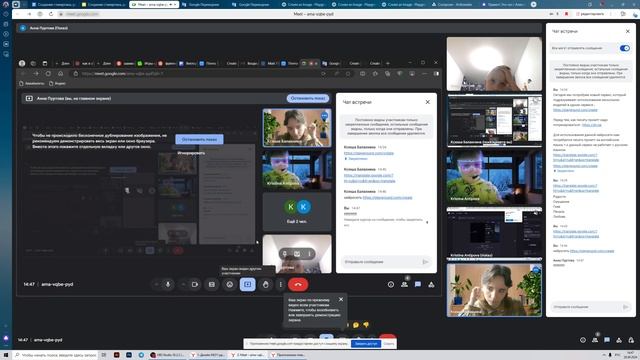This screenshot has height=360, width=640.
Task: Open Alice assistant icon in left sidebar
Action: (6, 339)
